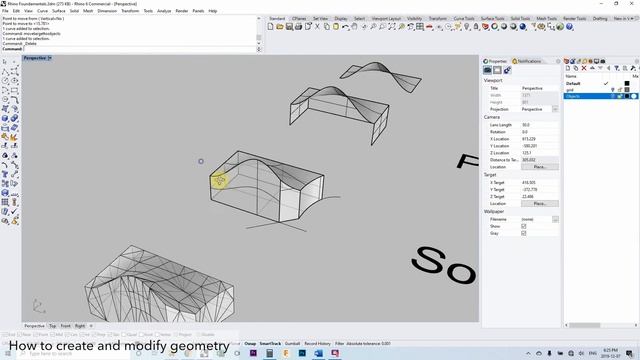
Task: Toggle the Project osnap checkbox
Action: coord(176,335)
